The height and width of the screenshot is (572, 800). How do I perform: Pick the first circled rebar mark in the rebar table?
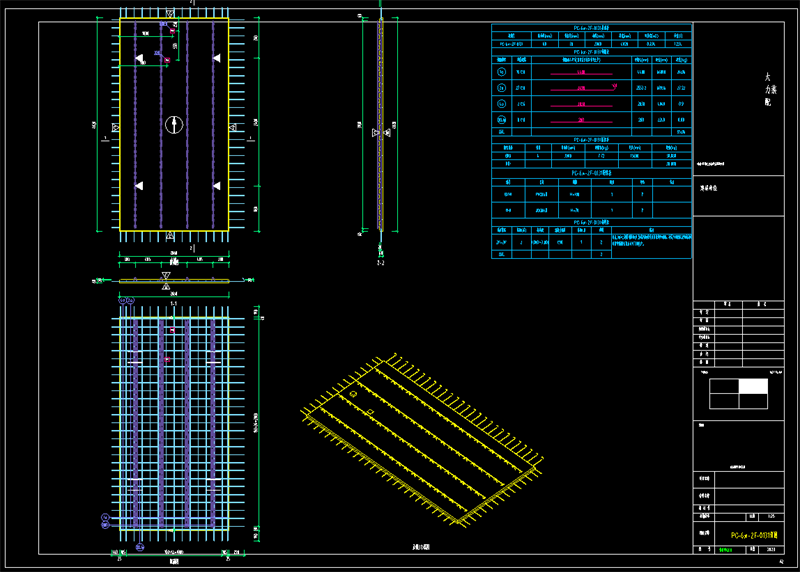(x=502, y=72)
